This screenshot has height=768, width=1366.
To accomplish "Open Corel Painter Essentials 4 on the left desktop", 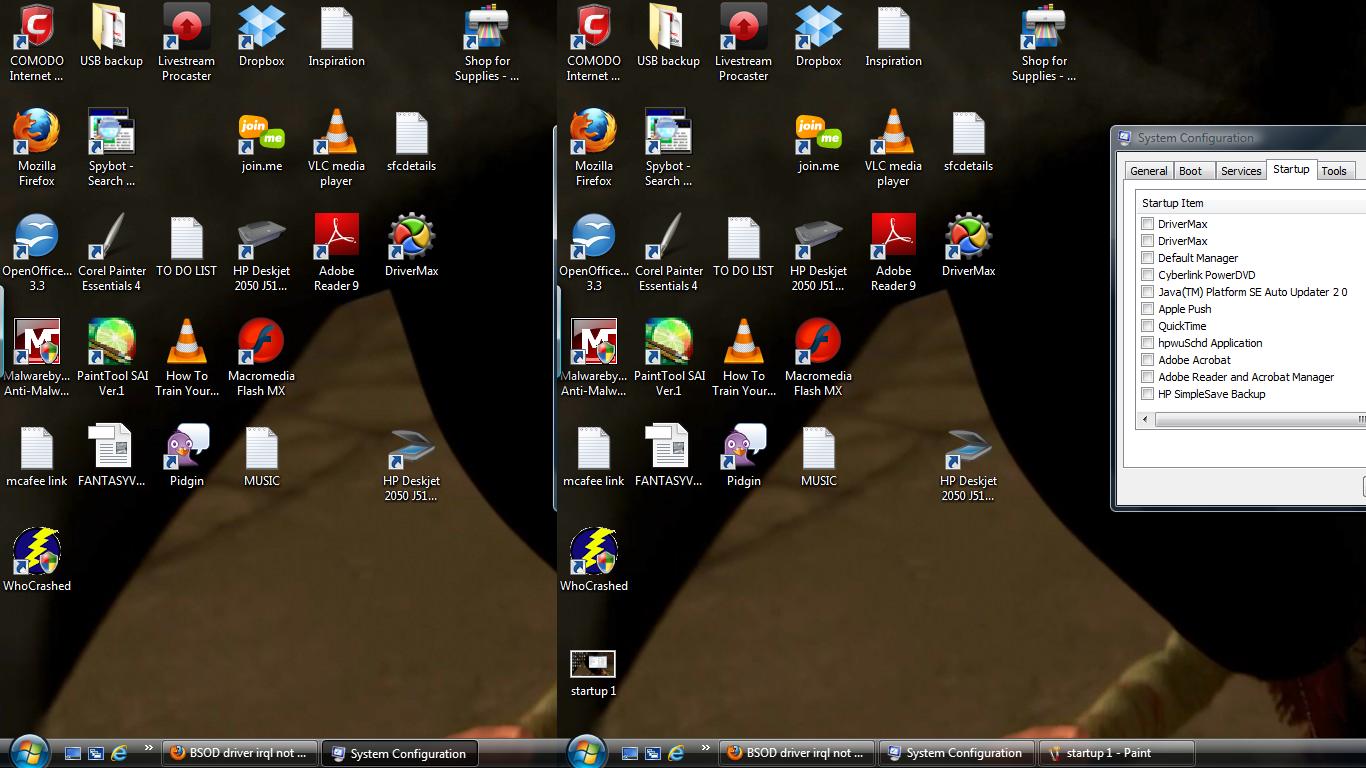I will coord(111,252).
